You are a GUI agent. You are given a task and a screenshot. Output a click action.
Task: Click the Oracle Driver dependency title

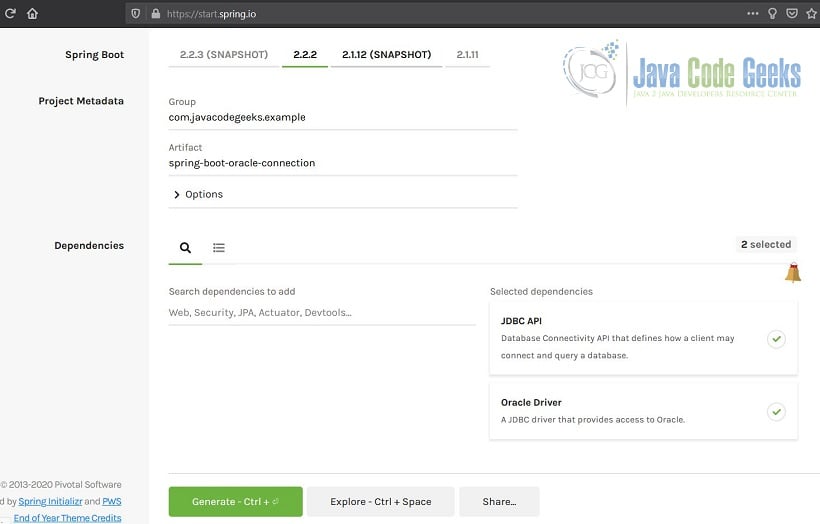click(x=531, y=403)
